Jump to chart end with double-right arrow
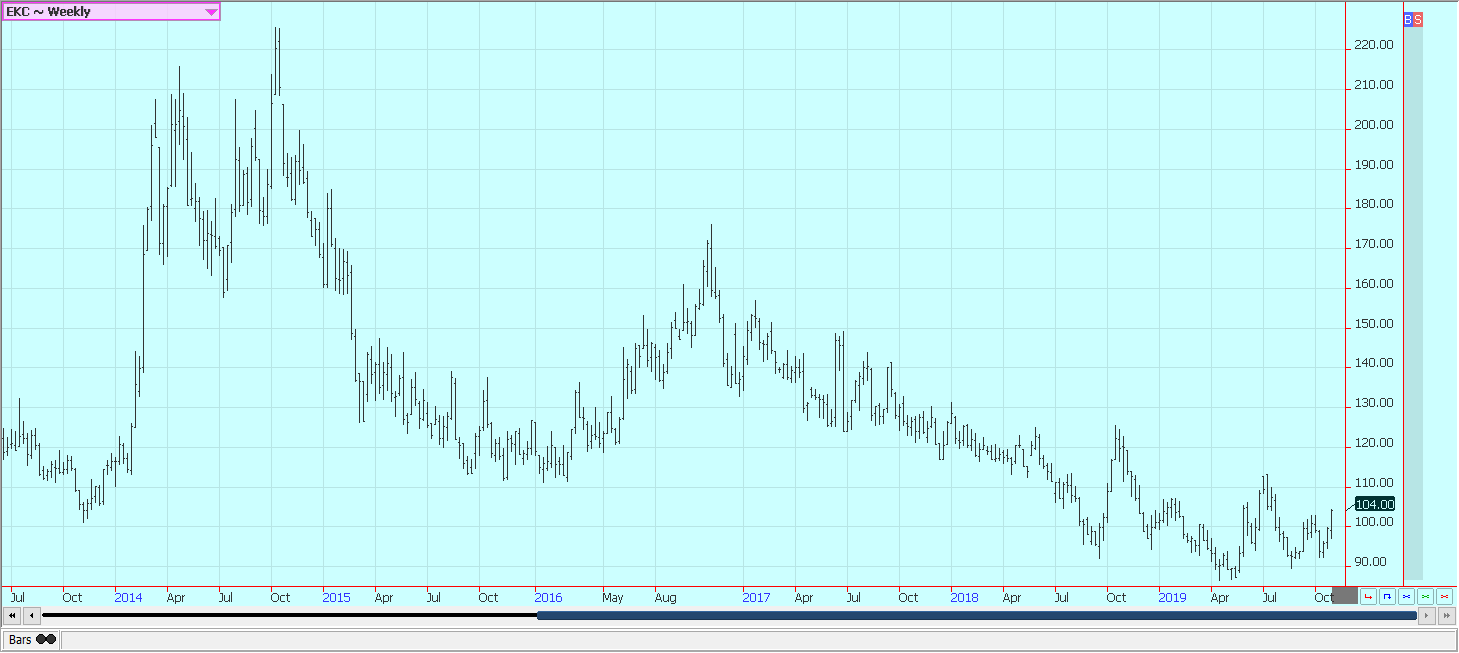 (1447, 615)
